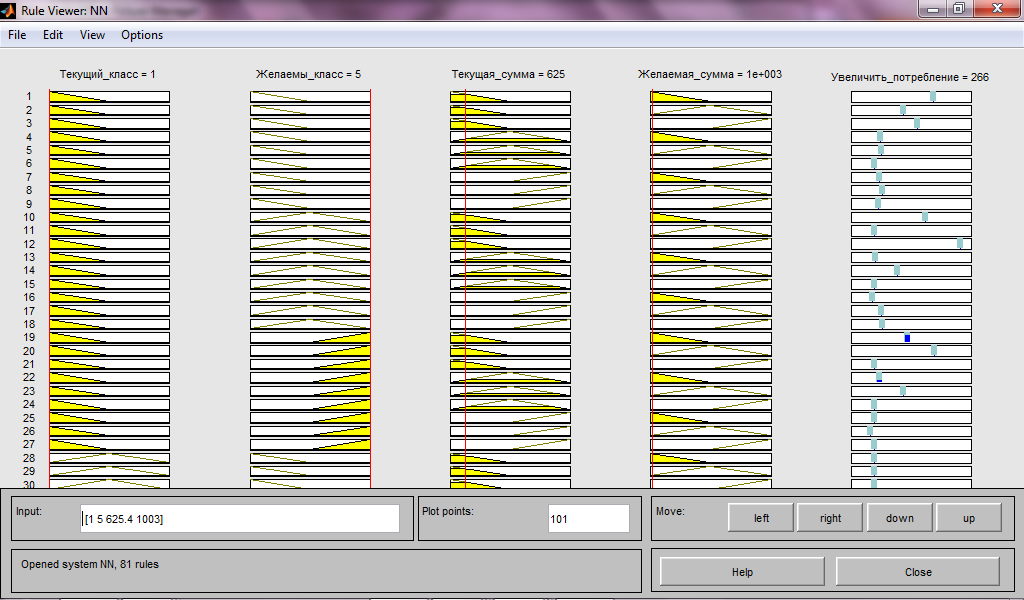Click the right move button
The image size is (1024, 600).
point(830,518)
